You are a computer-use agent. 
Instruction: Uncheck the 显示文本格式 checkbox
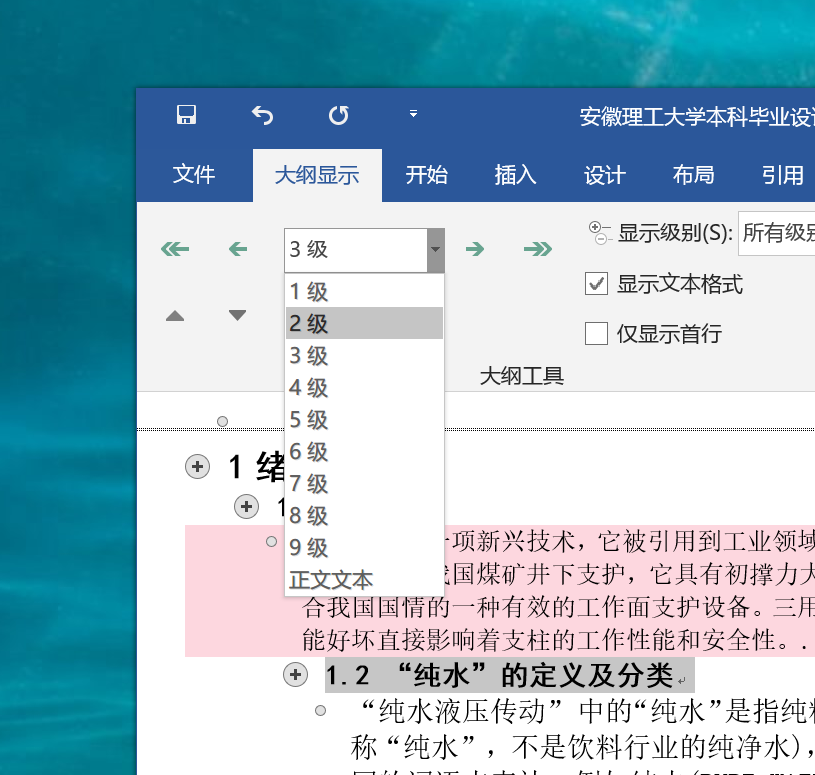coord(597,284)
